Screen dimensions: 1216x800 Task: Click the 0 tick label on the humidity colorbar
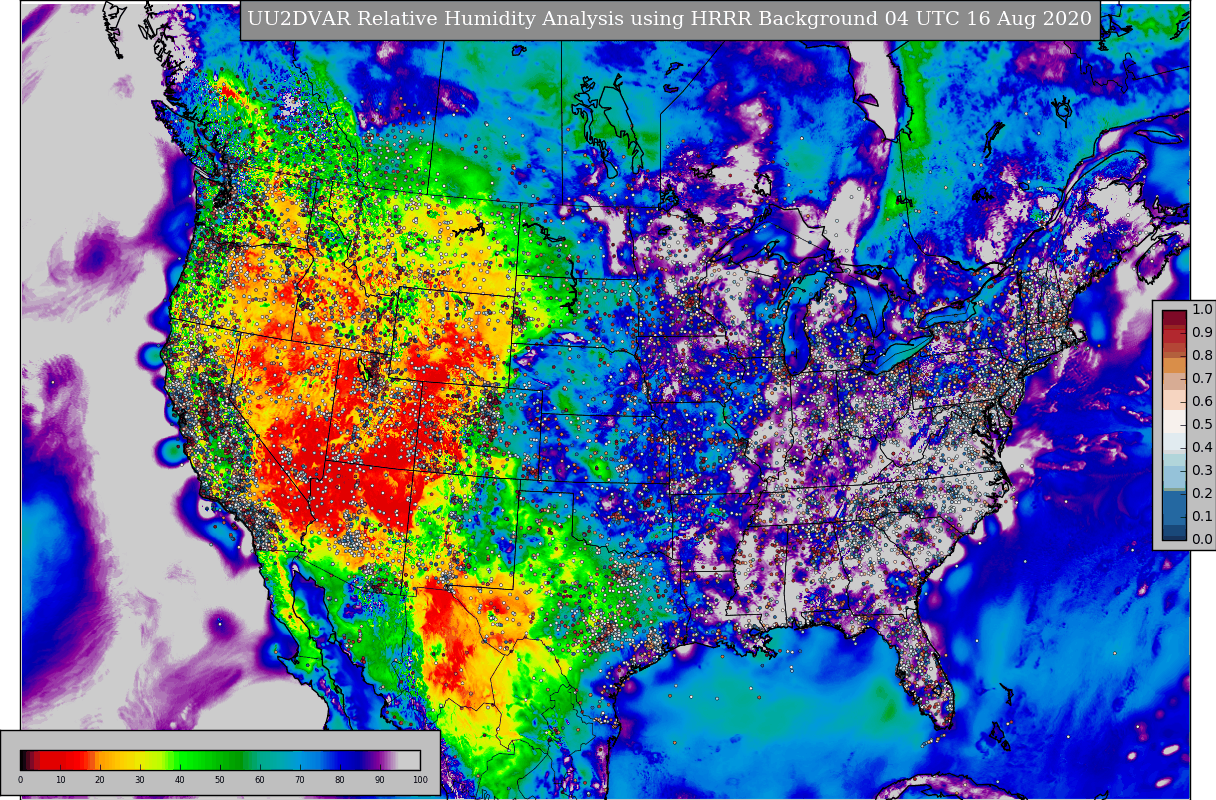pos(20,780)
